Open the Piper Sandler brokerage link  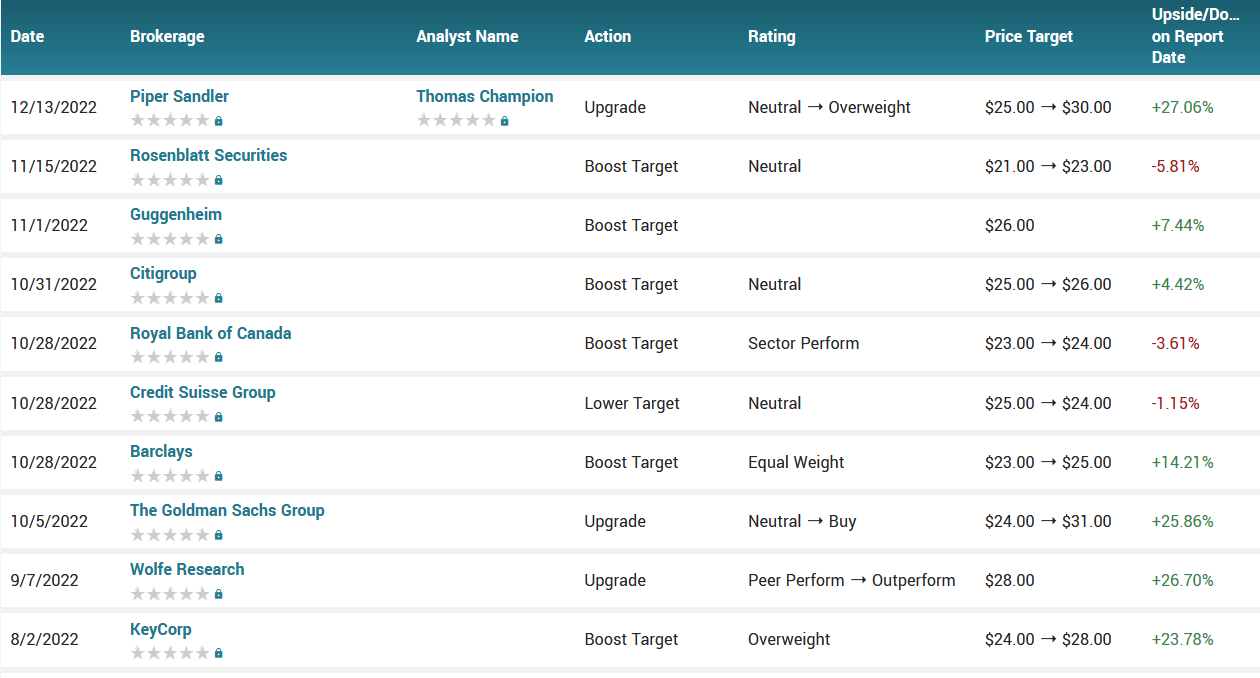point(179,96)
